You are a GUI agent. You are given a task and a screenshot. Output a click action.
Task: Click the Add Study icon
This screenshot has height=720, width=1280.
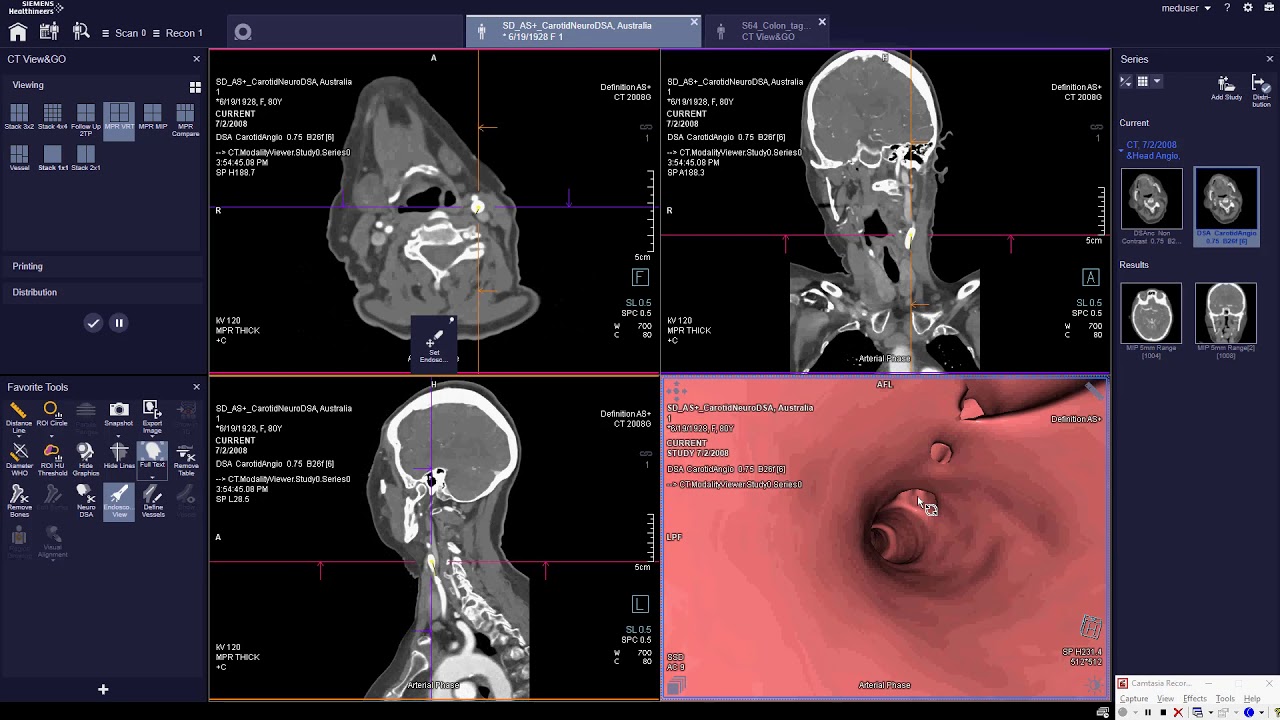click(x=1226, y=88)
